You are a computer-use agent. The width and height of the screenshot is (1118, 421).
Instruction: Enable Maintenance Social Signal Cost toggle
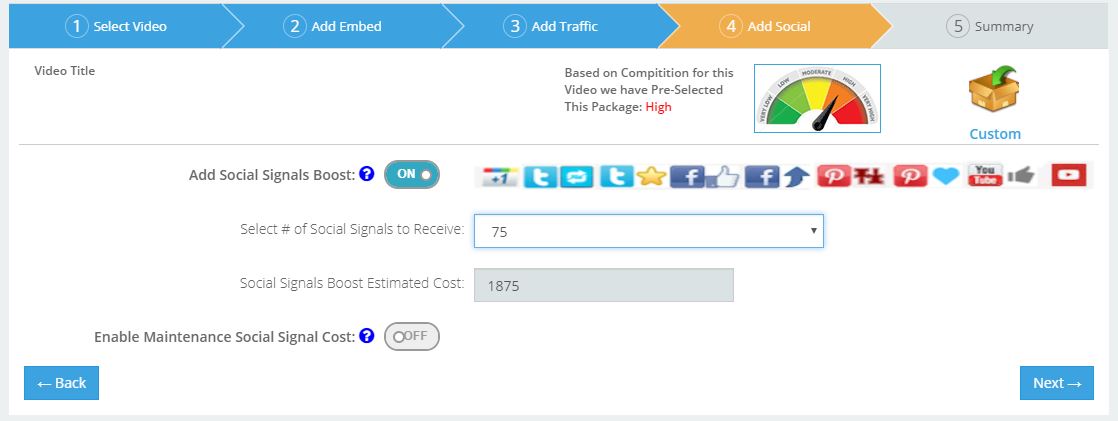pos(411,337)
